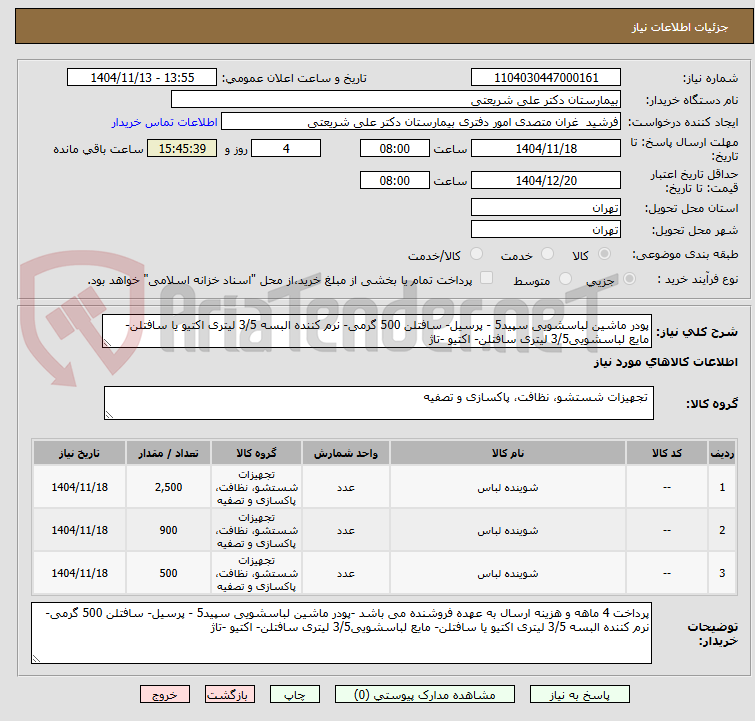Click شوینده لباس in row 3
The image size is (755, 721).
coord(508,573)
